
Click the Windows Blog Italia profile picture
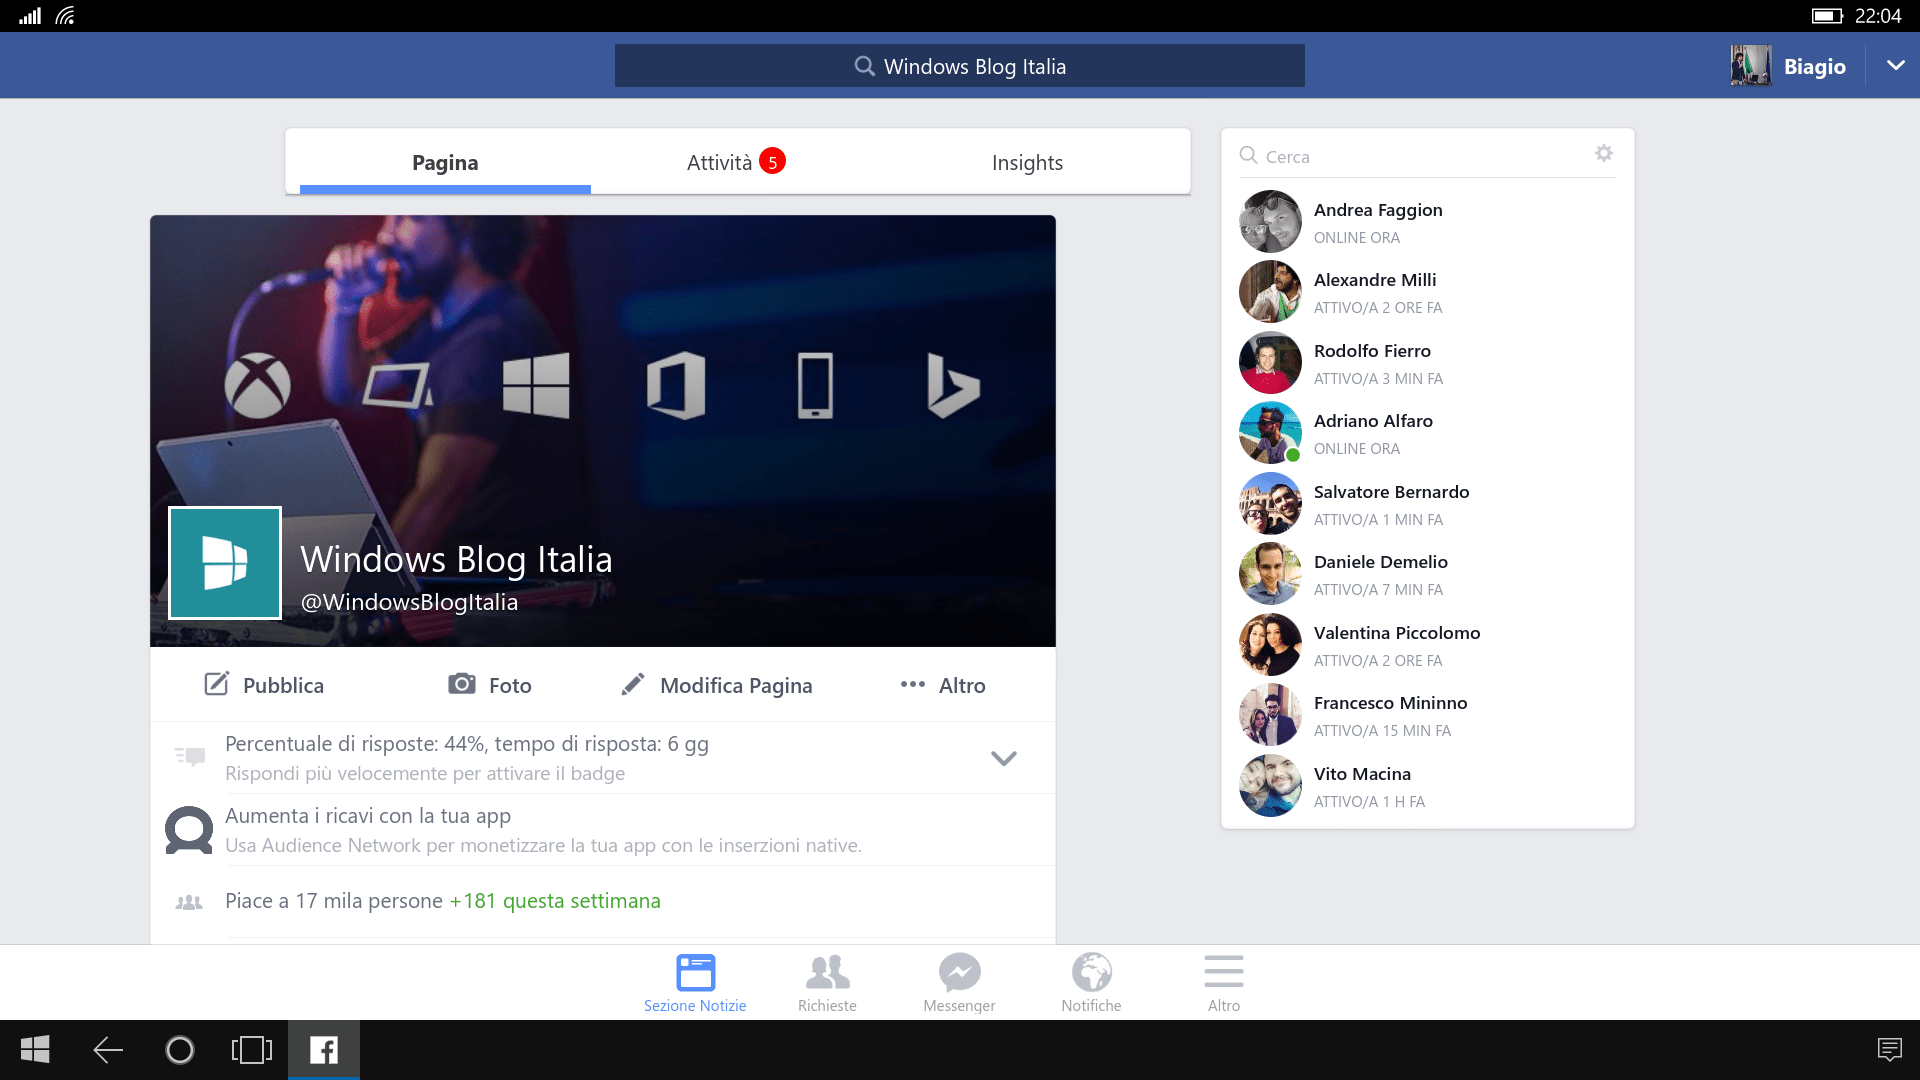point(225,562)
